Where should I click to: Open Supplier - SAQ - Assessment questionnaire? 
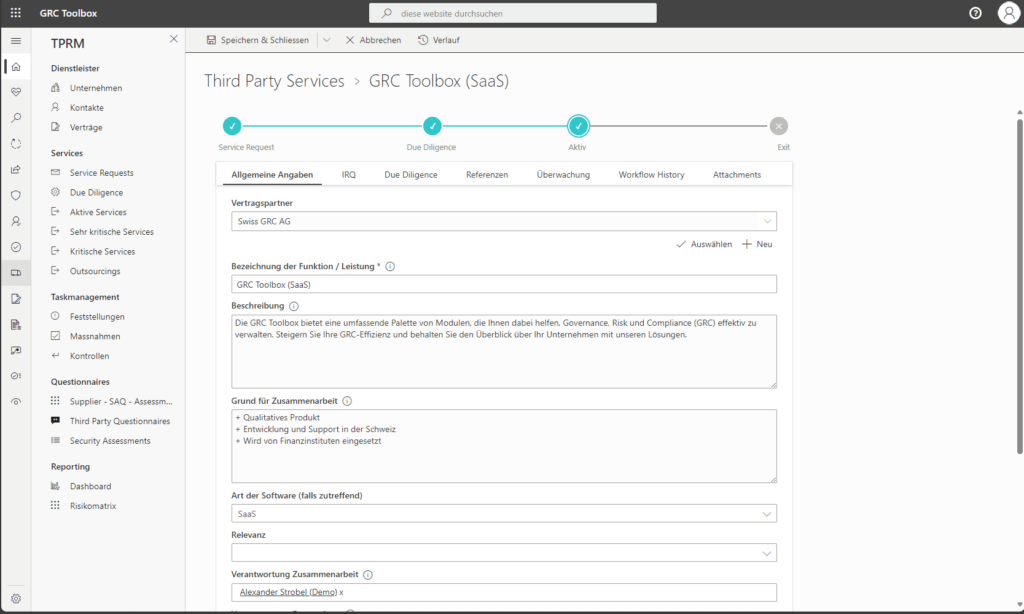121,402
